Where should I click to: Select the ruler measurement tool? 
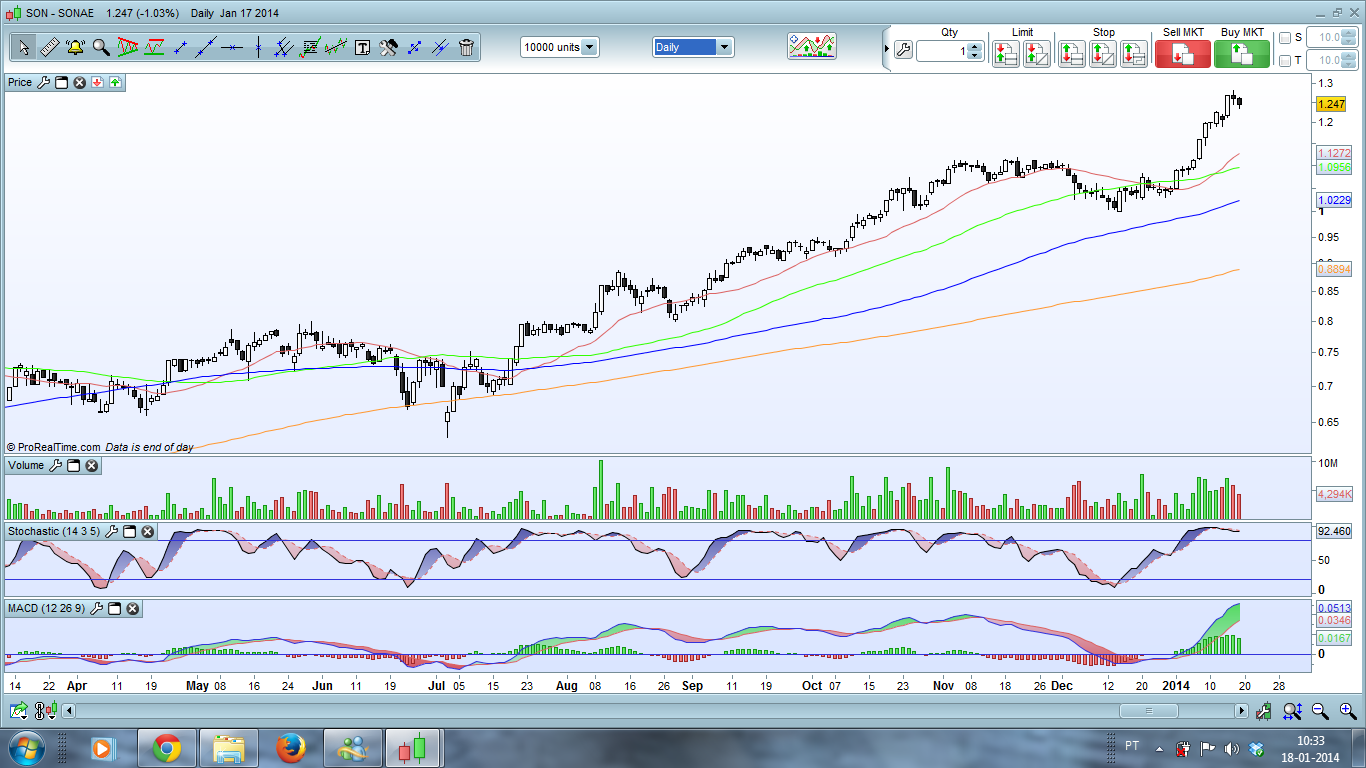(49, 47)
